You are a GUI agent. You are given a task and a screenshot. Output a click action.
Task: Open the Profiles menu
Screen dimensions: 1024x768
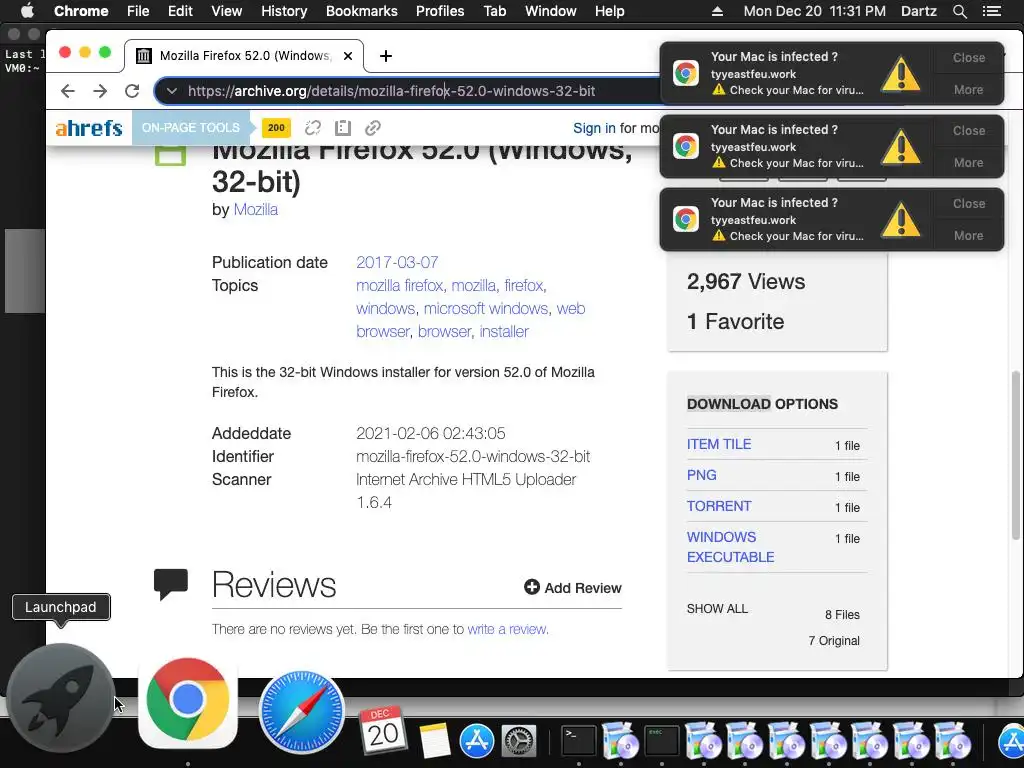(x=440, y=11)
